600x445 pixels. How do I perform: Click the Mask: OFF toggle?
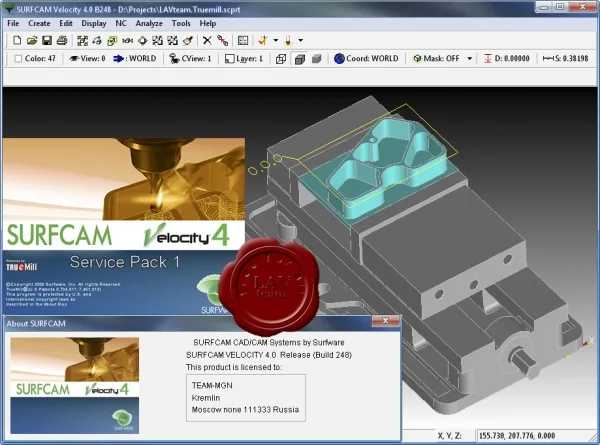(x=436, y=59)
